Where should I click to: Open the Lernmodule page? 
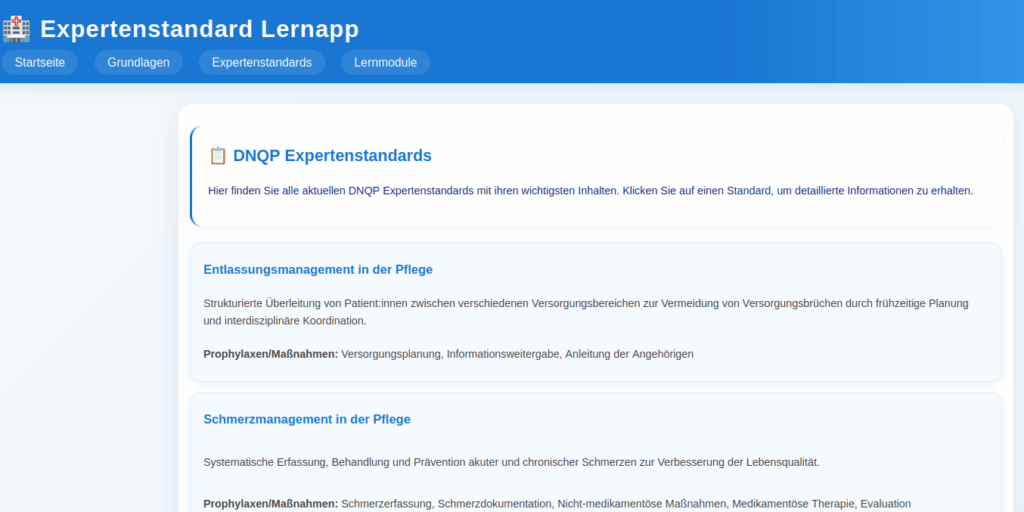tap(385, 62)
